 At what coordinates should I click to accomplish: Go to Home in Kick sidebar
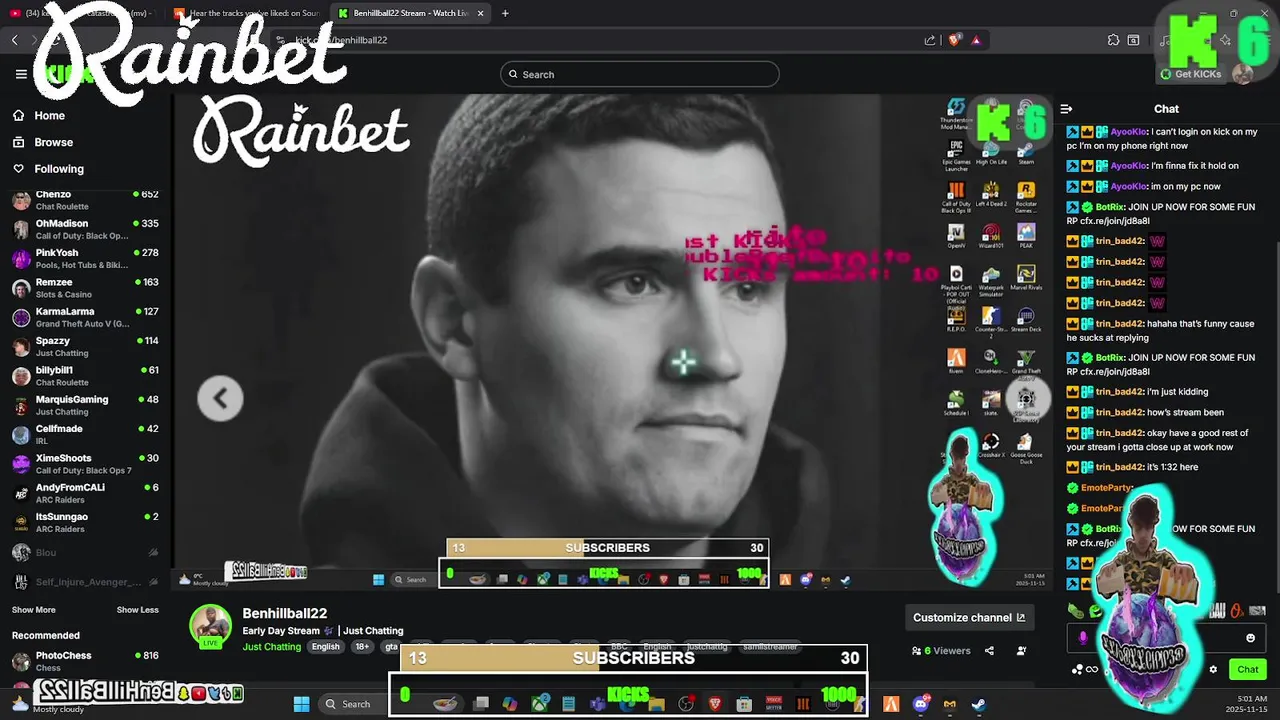(49, 116)
